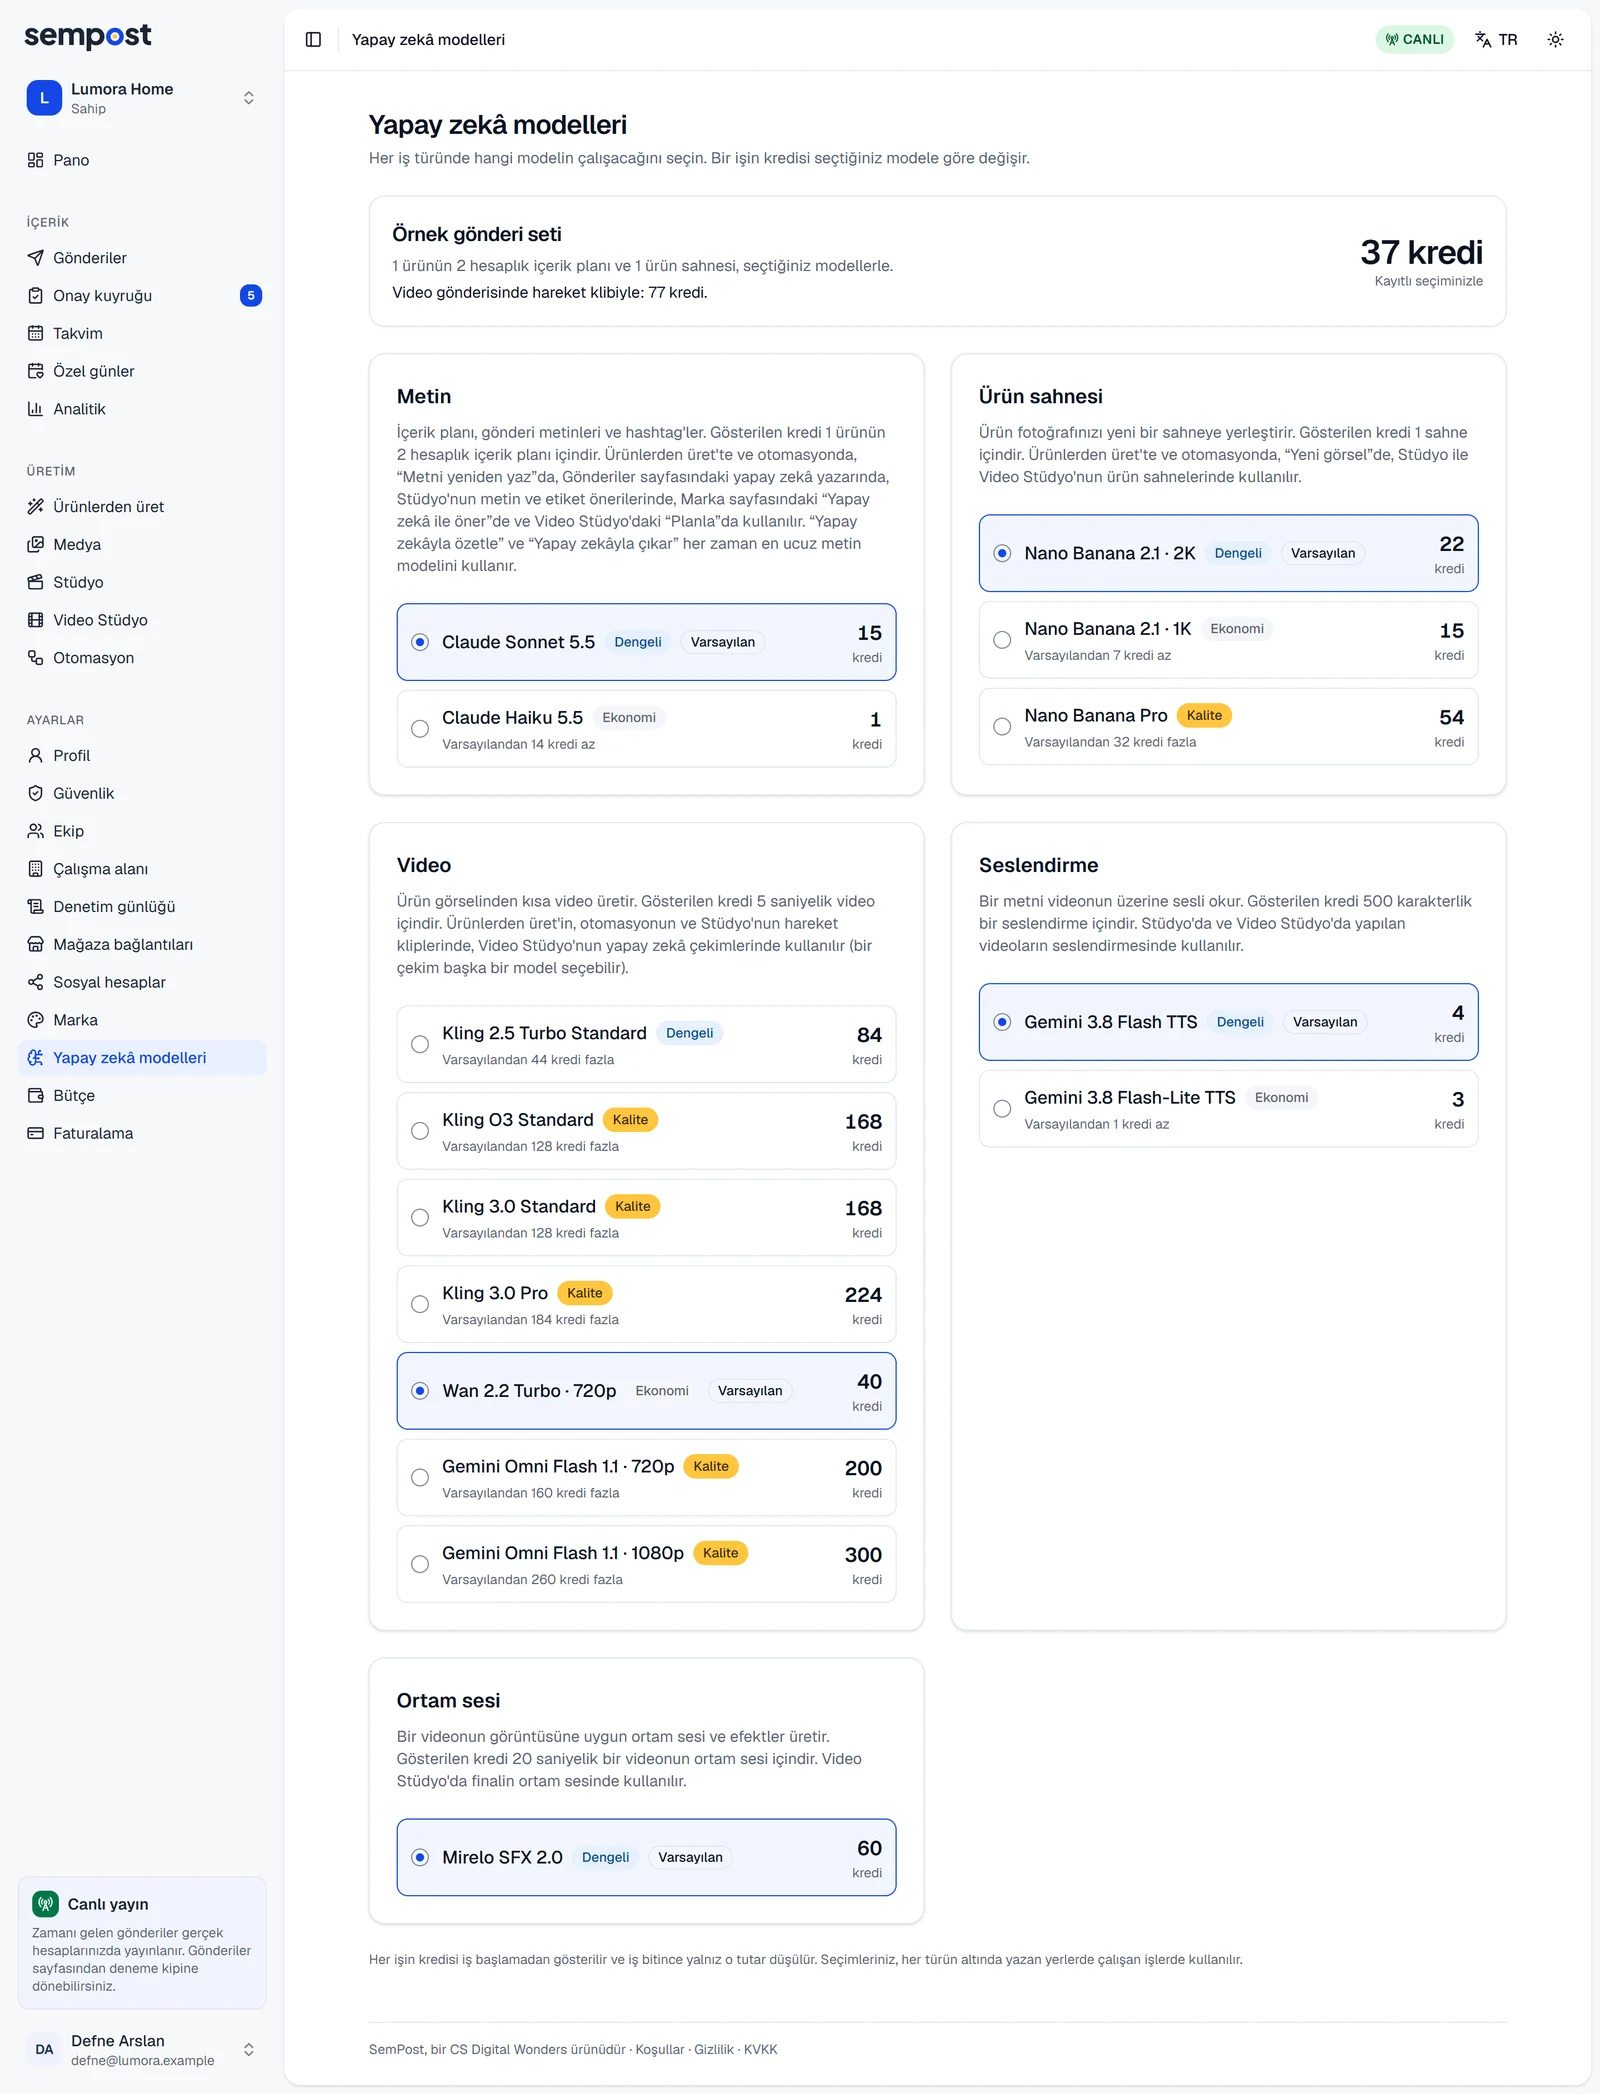
Task: Select Gemini 3.8 Flash-Lite TTS radio
Action: [1002, 1109]
